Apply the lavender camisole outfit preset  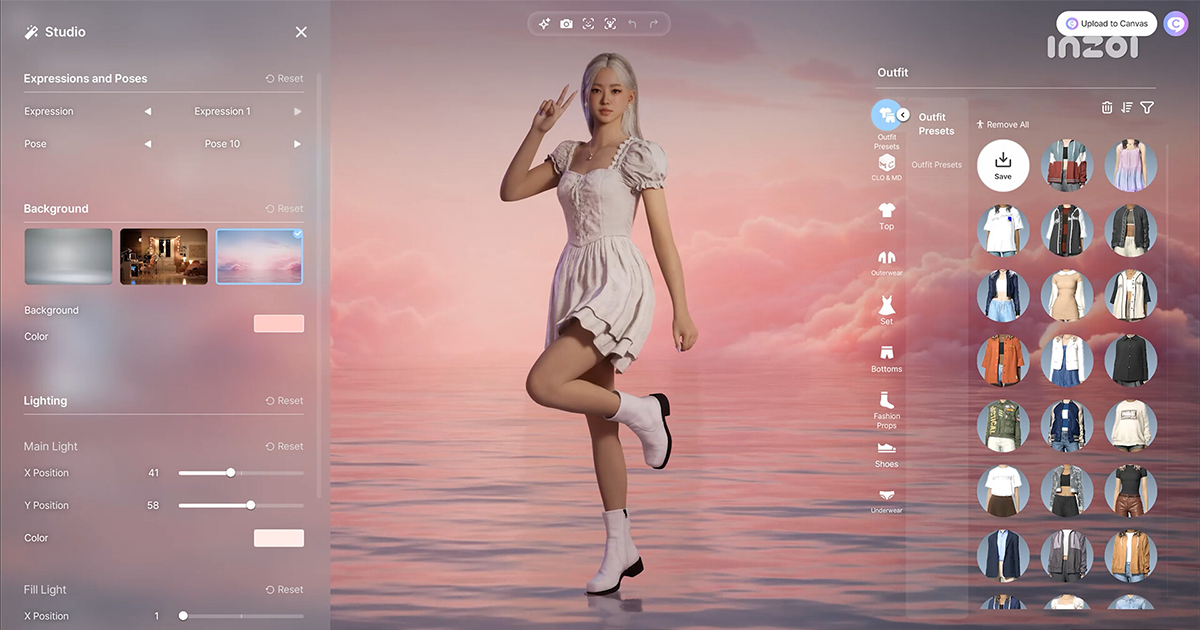(1131, 166)
